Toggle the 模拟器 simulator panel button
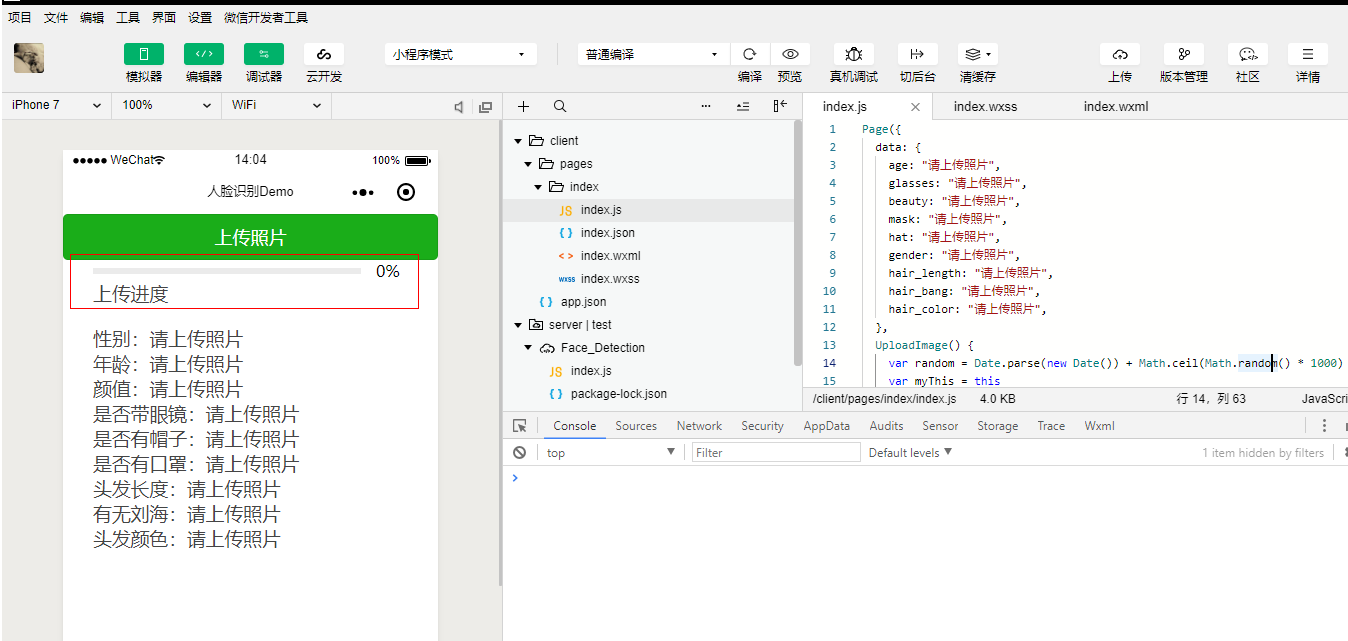Image resolution: width=1348 pixels, height=641 pixels. (144, 54)
